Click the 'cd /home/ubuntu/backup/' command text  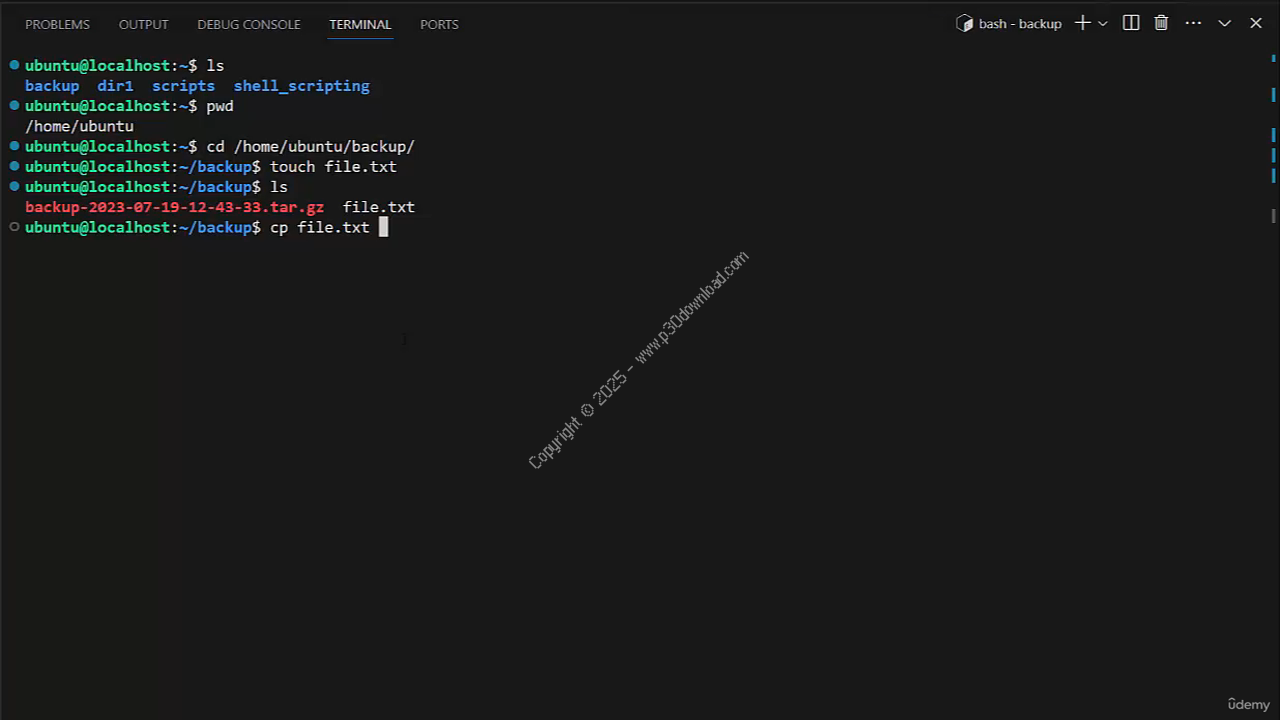click(x=310, y=146)
